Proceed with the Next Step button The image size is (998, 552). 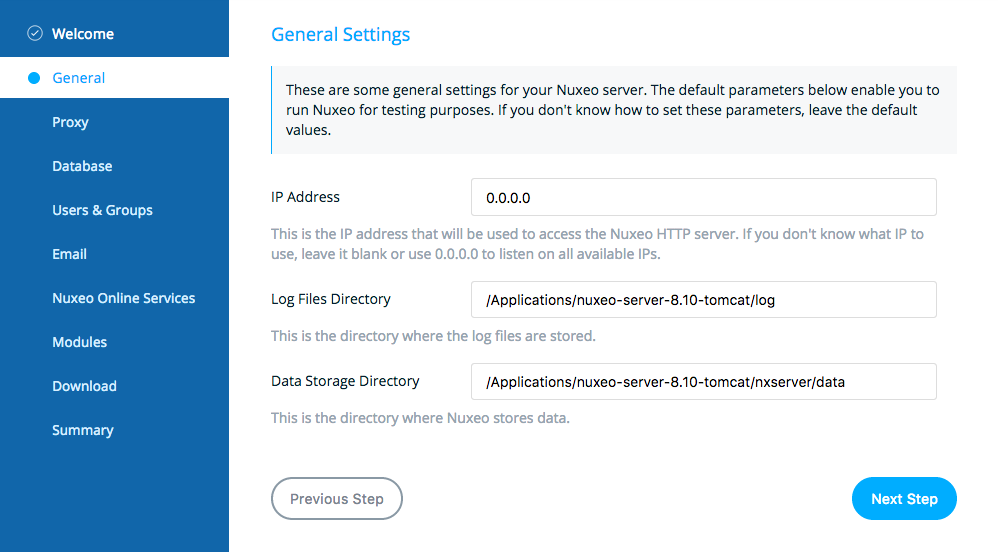(904, 499)
